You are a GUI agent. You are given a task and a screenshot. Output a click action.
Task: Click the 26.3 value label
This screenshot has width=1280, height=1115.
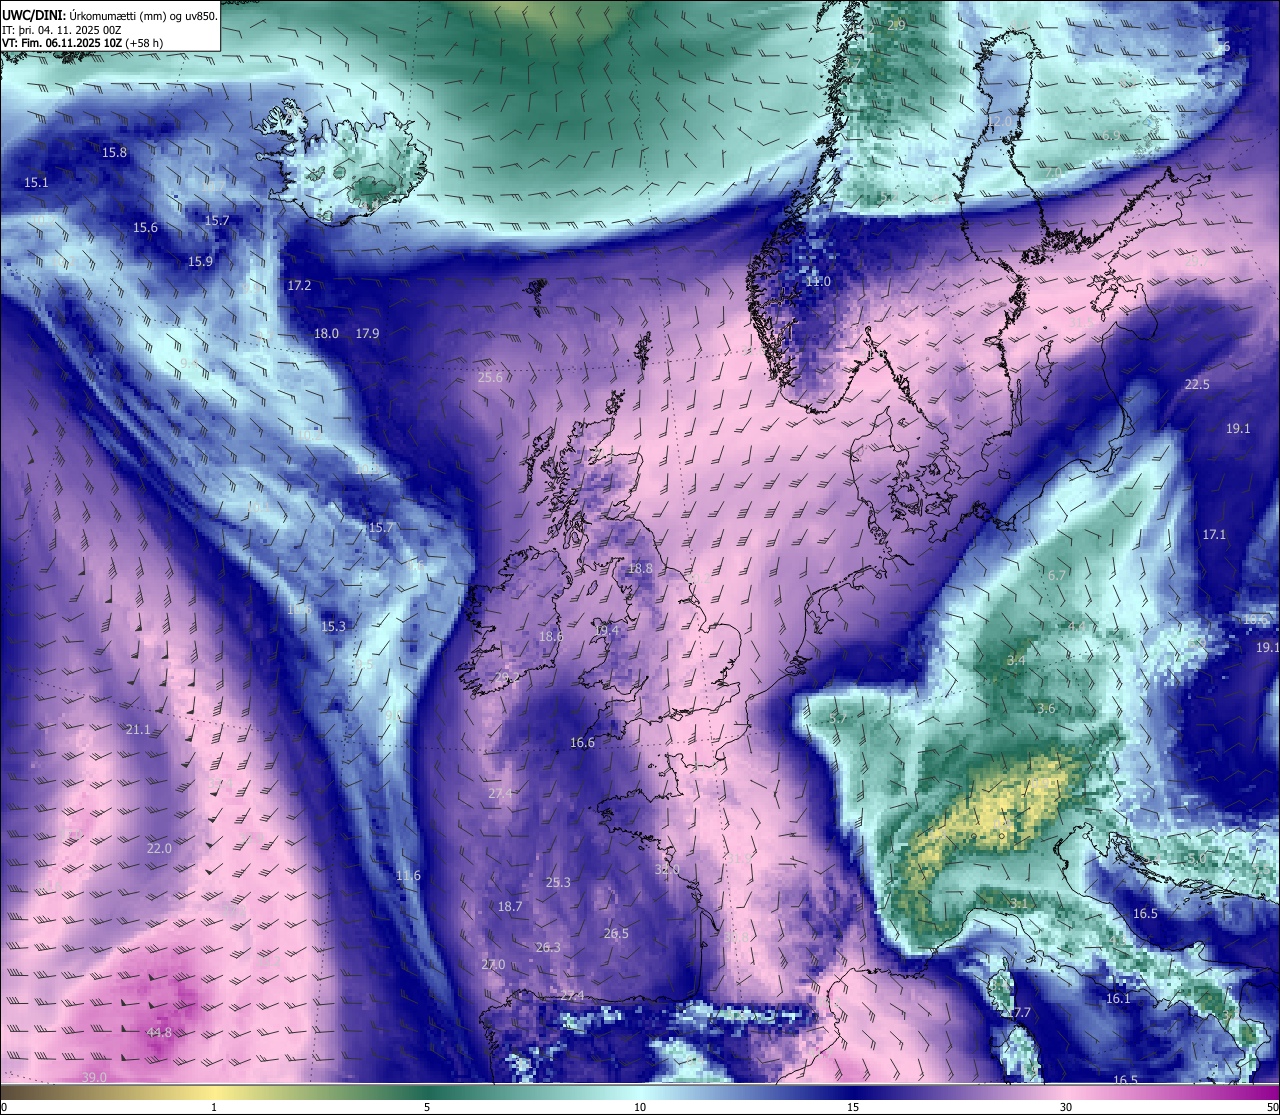point(548,948)
